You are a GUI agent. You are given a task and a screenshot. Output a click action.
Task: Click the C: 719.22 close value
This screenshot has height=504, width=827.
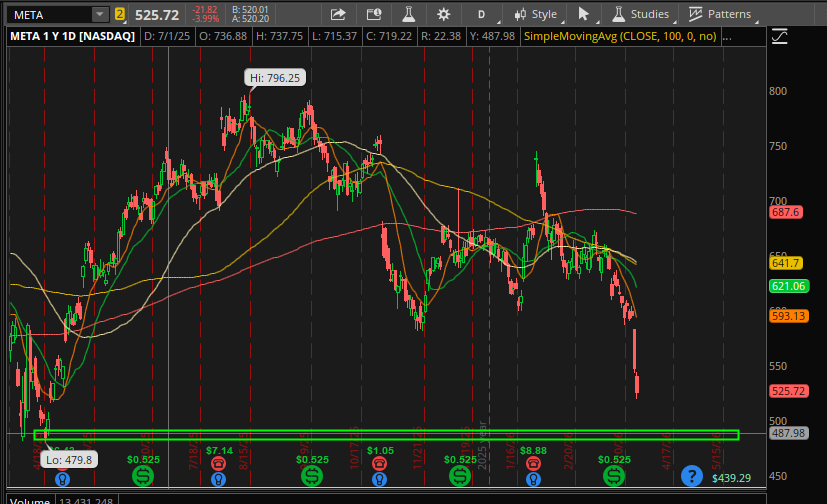(389, 36)
